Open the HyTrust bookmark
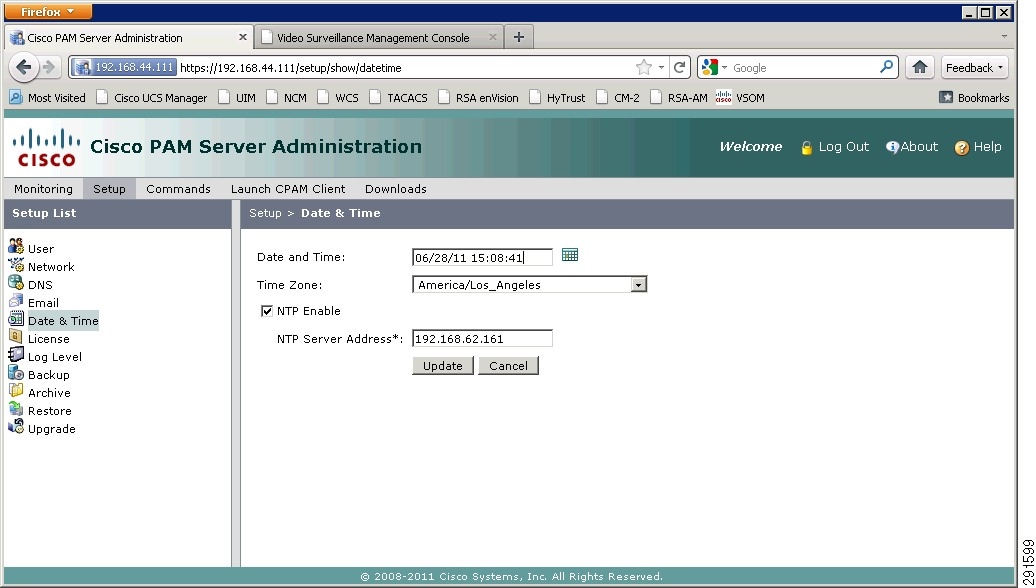This screenshot has width=1036, height=588. (x=558, y=98)
